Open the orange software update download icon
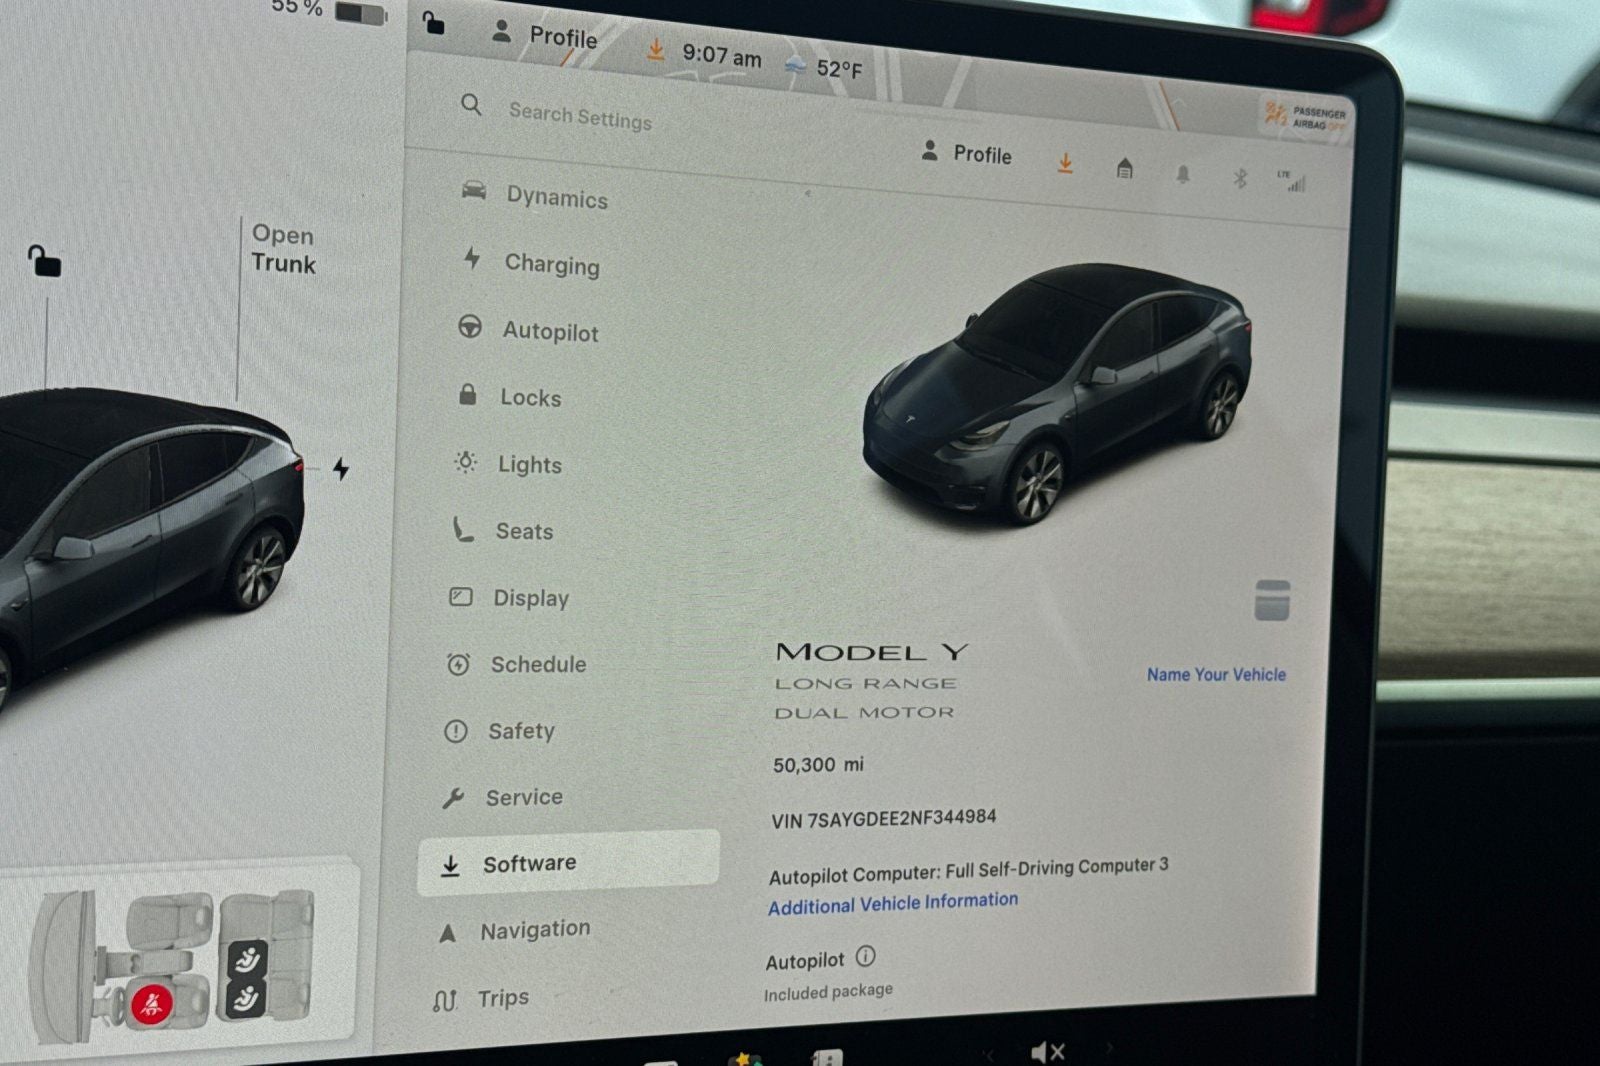This screenshot has width=1600, height=1066. [x=1065, y=163]
